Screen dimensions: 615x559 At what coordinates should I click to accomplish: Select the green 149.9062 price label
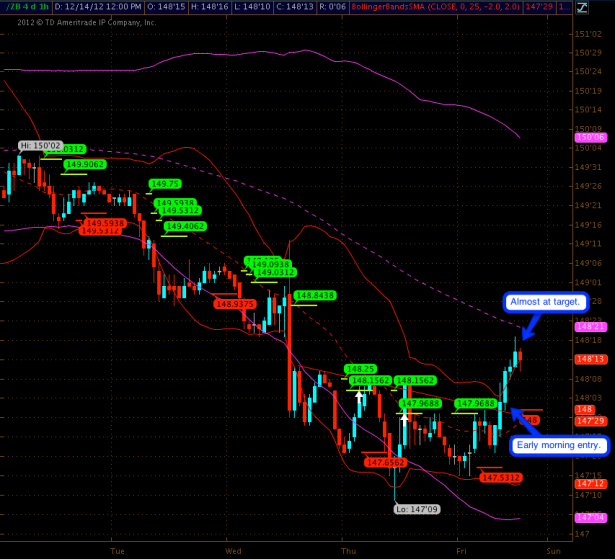coord(85,164)
